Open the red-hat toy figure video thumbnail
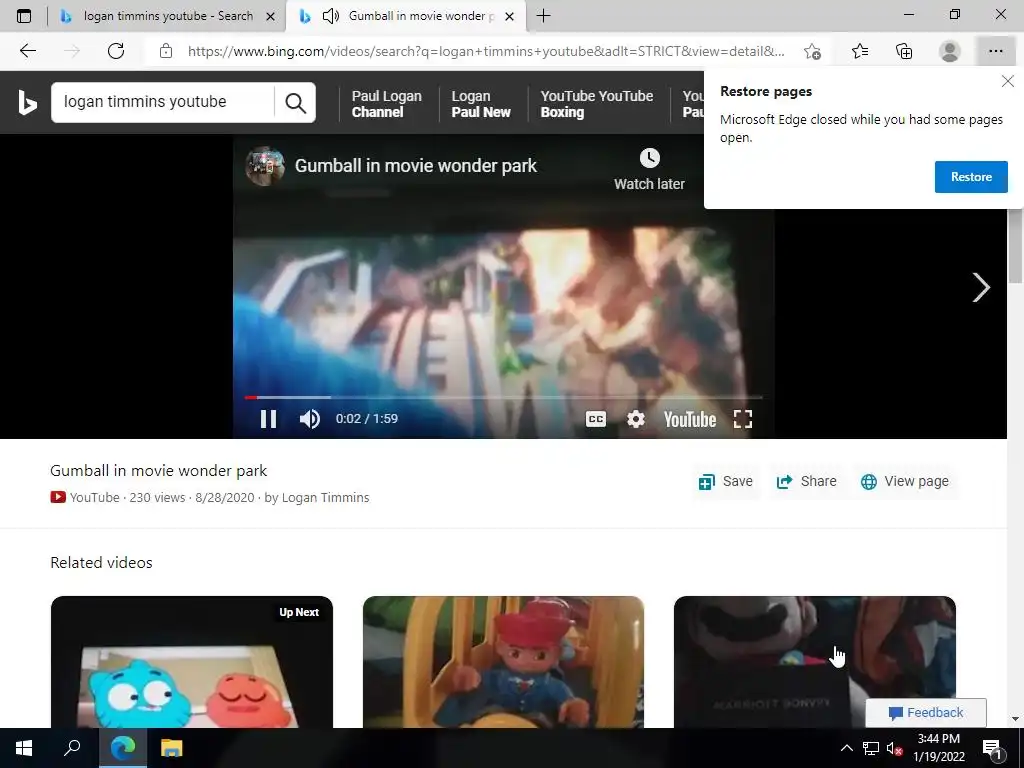The height and width of the screenshot is (768, 1024). pyautogui.click(x=503, y=662)
